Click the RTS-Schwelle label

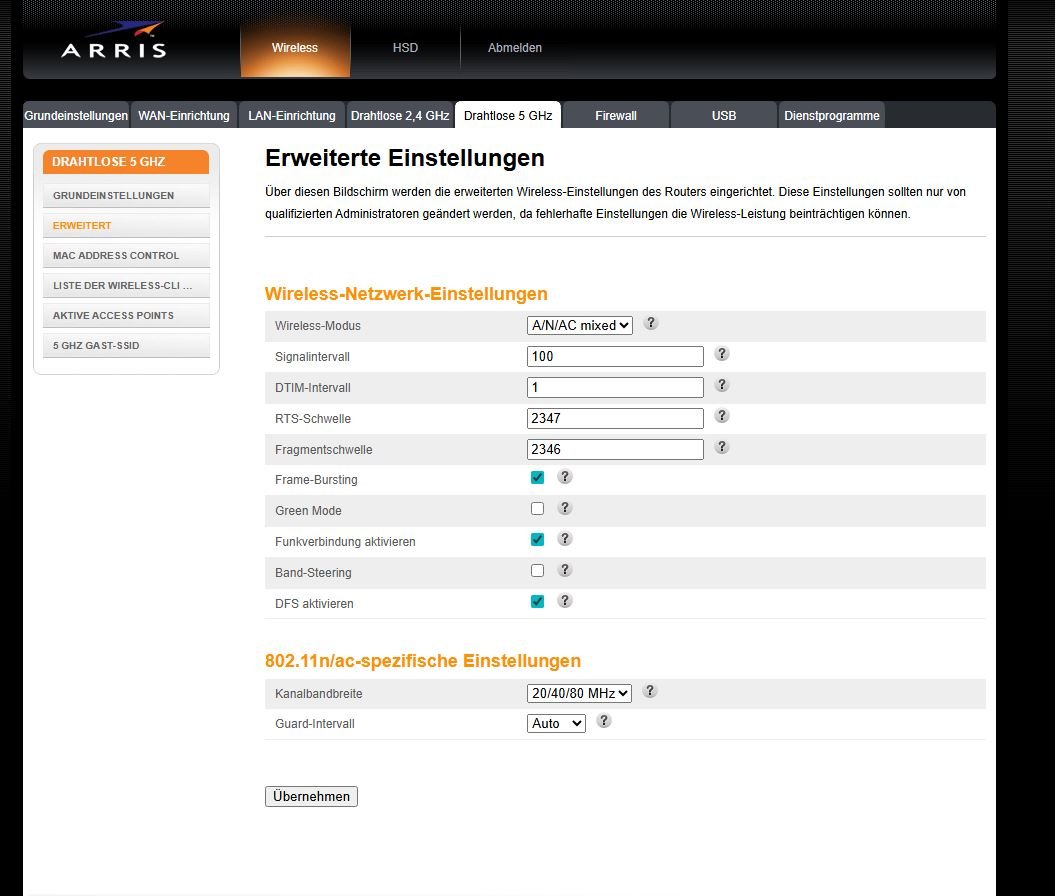click(313, 419)
